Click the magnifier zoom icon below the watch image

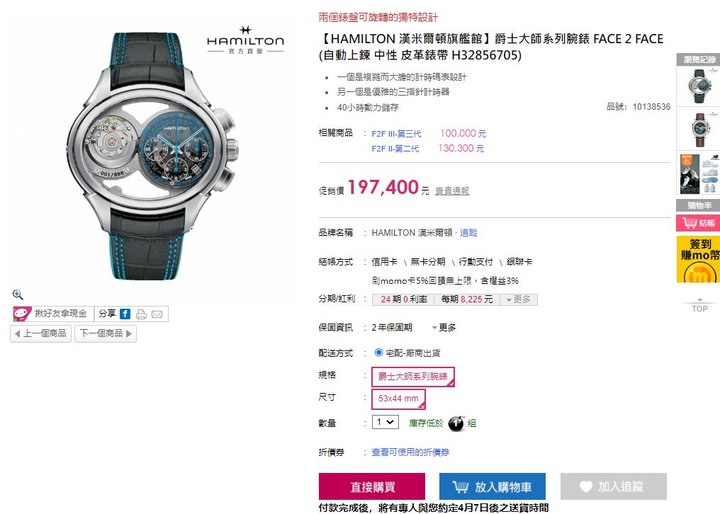point(17,294)
